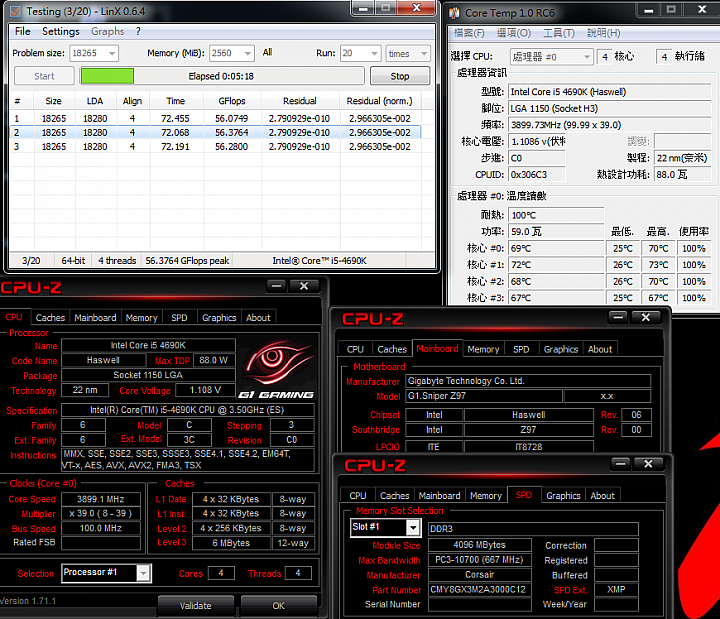Open the File menu in LinX

coord(22,31)
